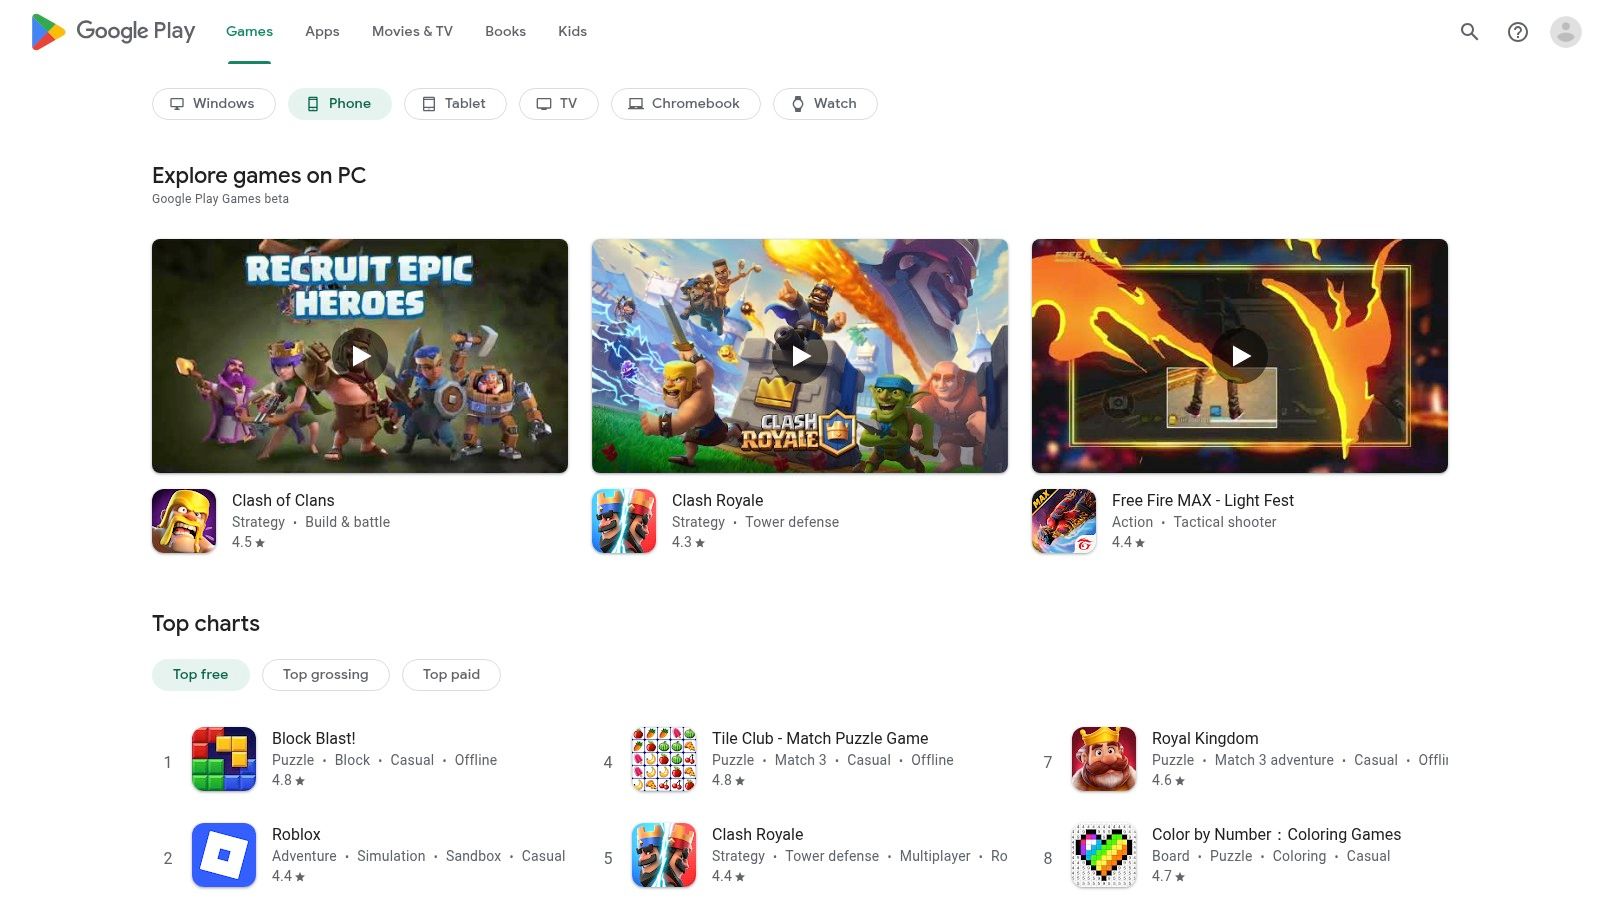Open the Block Blast! game icon
The width and height of the screenshot is (1600, 900).
[224, 758]
